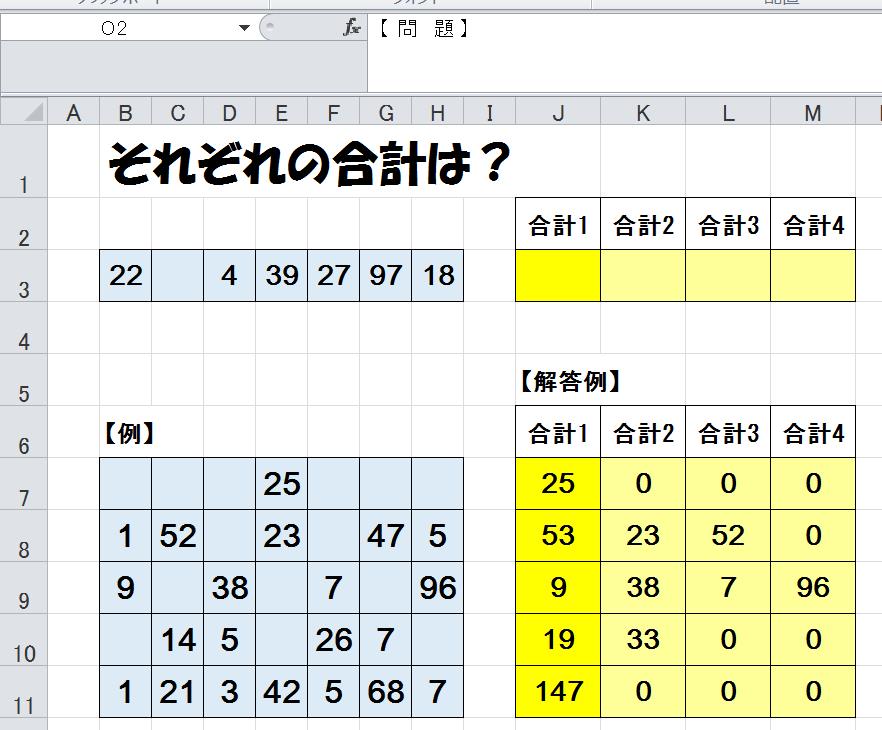The width and height of the screenshot is (882, 730).
Task: Select the yellow cell with 96 in column M
Action: (813, 588)
